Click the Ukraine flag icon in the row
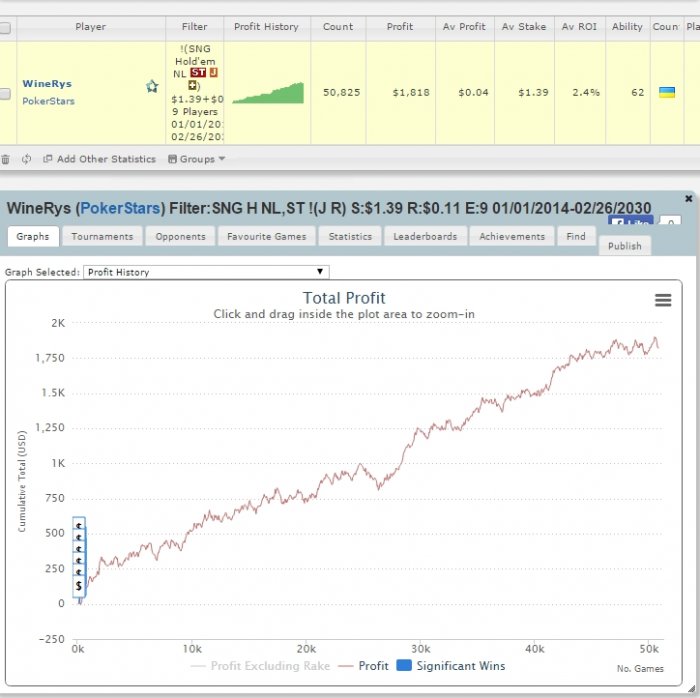Viewport: 700px width, 698px height. coord(667,92)
